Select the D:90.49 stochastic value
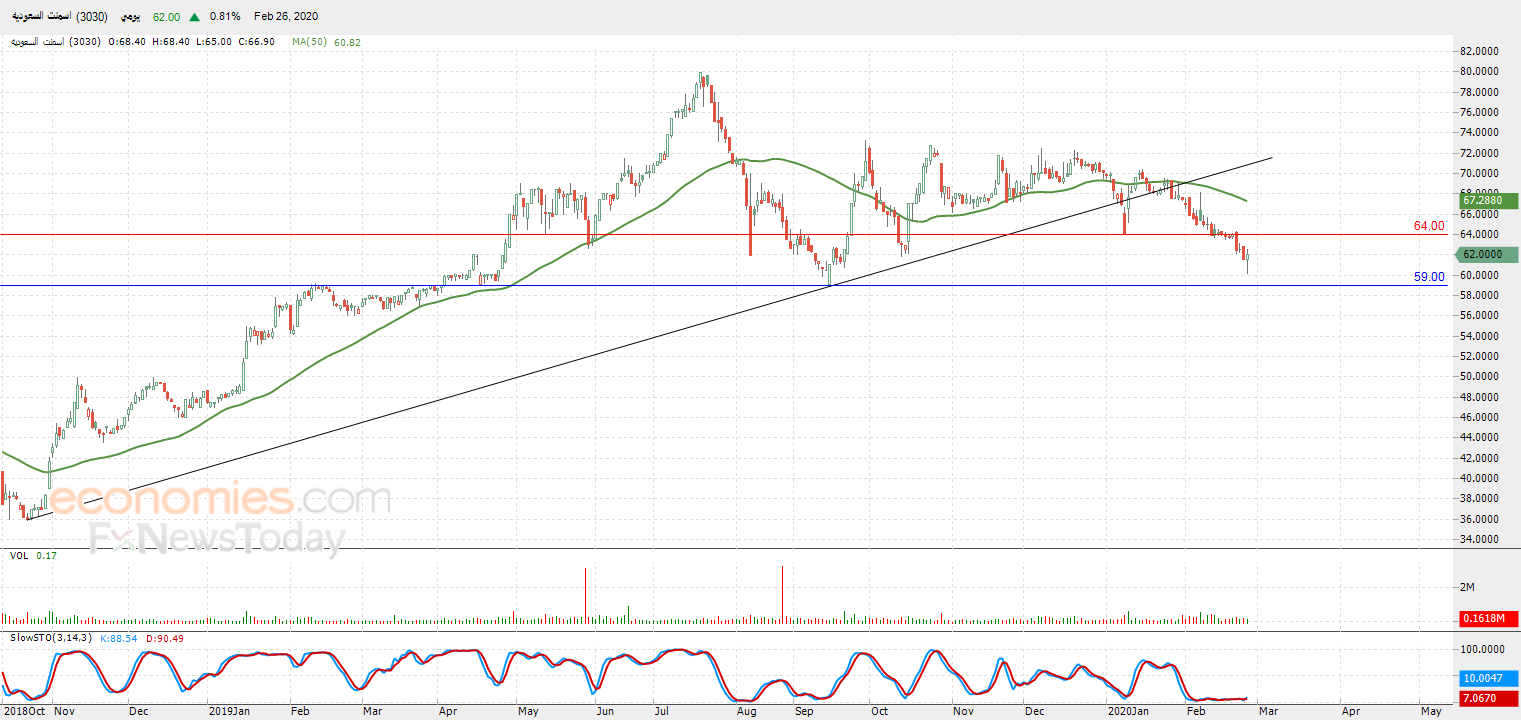The image size is (1521, 720). [165, 637]
